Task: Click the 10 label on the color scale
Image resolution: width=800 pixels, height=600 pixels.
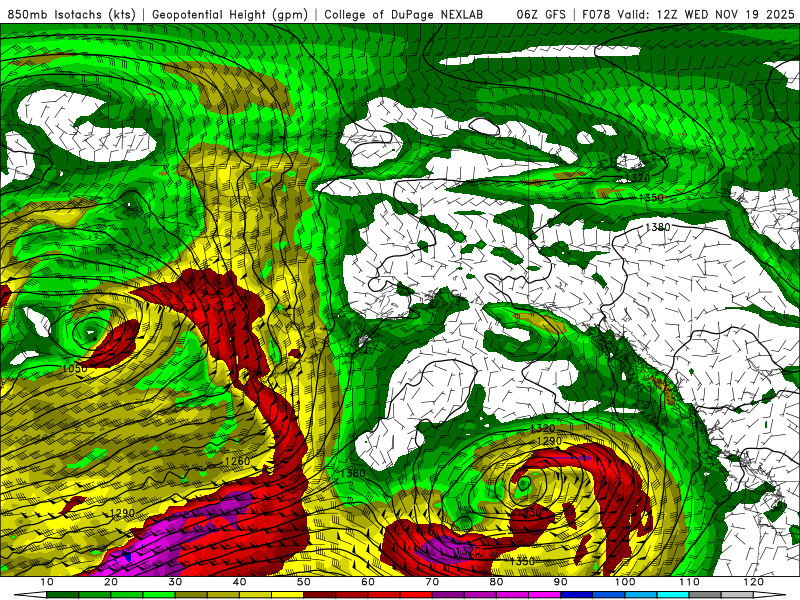Action: coord(46,582)
